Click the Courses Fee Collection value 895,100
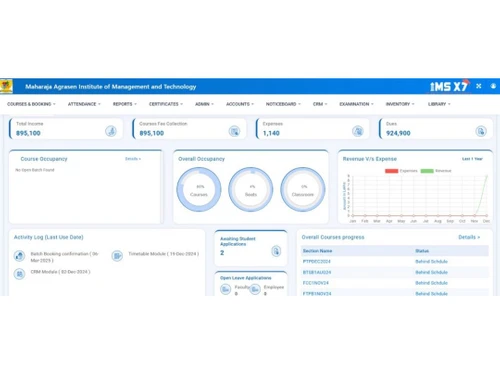This screenshot has height=375, width=500. [x=152, y=133]
